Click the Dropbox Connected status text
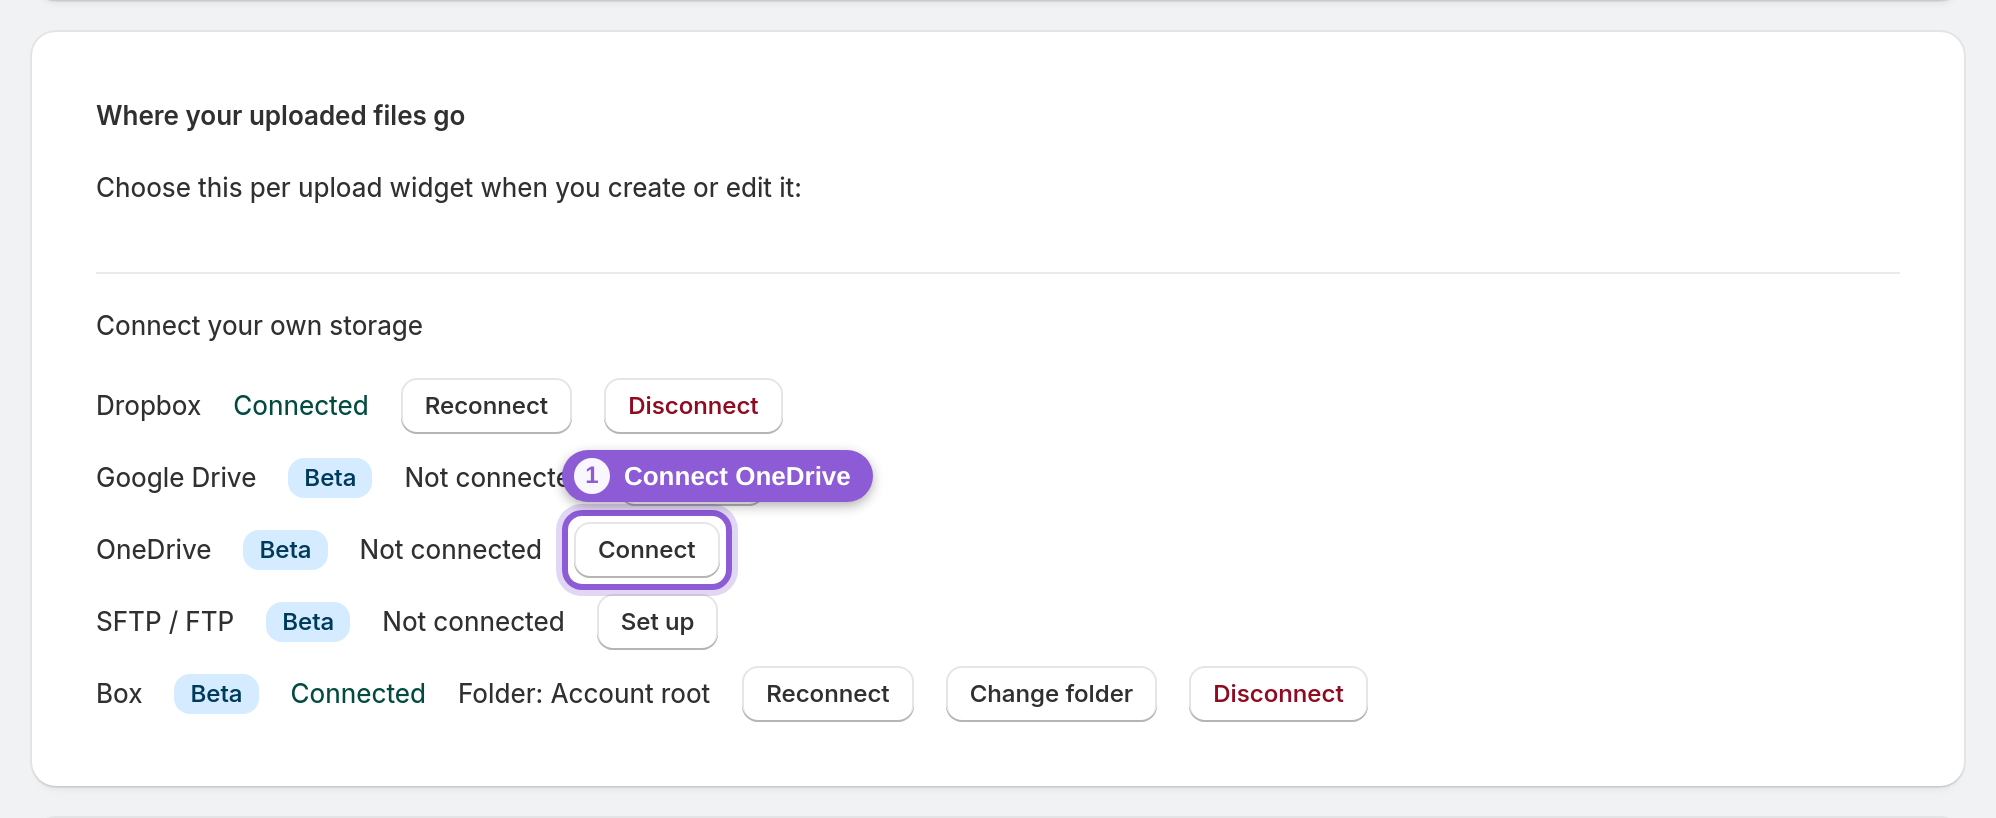The height and width of the screenshot is (818, 1996). tap(301, 406)
